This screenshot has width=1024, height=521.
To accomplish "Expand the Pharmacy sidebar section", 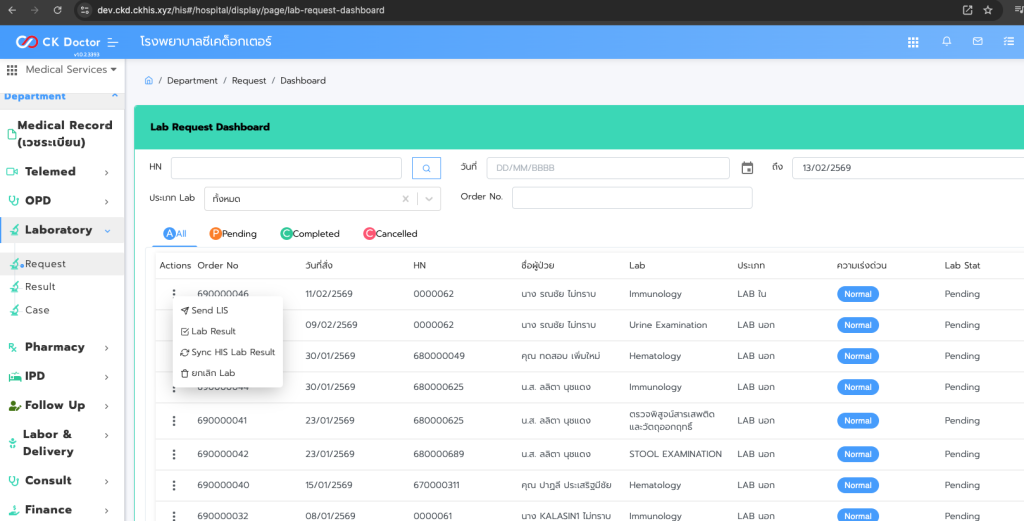I will click(107, 347).
